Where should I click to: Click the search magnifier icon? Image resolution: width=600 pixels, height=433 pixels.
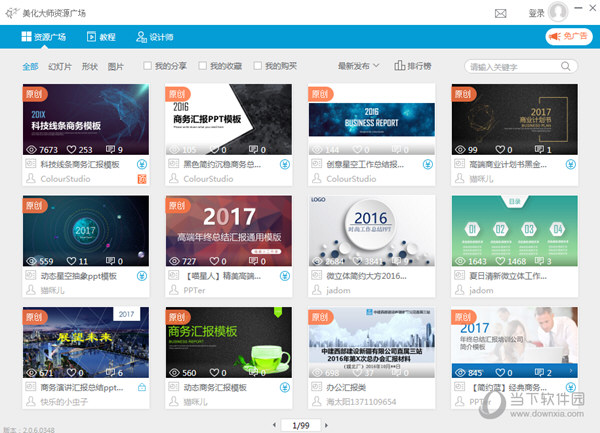(565, 66)
